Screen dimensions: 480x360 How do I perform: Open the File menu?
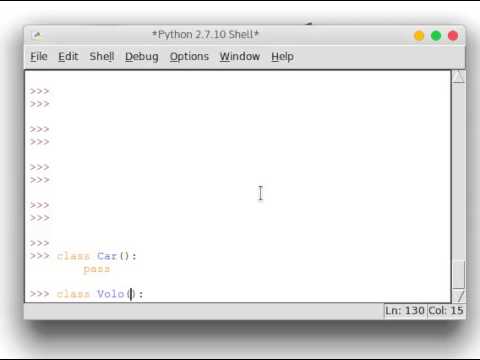(x=39, y=57)
